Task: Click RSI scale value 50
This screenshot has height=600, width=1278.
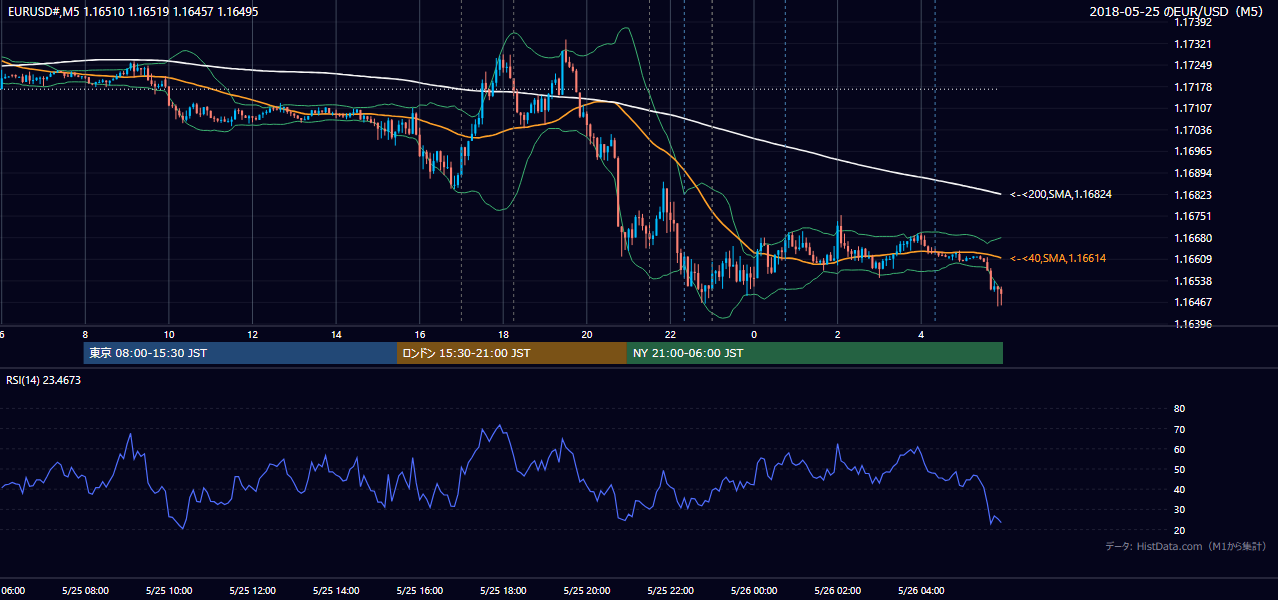Action: coord(1179,469)
